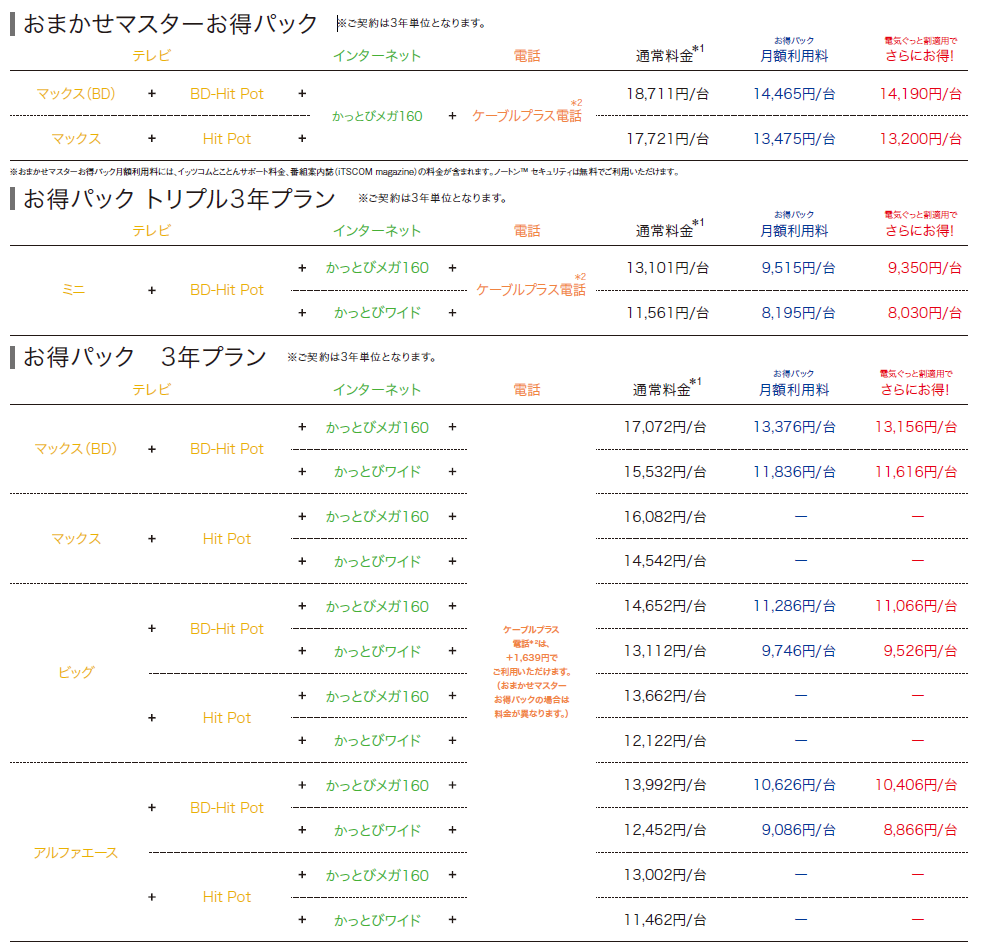The height and width of the screenshot is (944, 981).
Task: Click the red 11,616円/台 price
Action: (x=916, y=472)
